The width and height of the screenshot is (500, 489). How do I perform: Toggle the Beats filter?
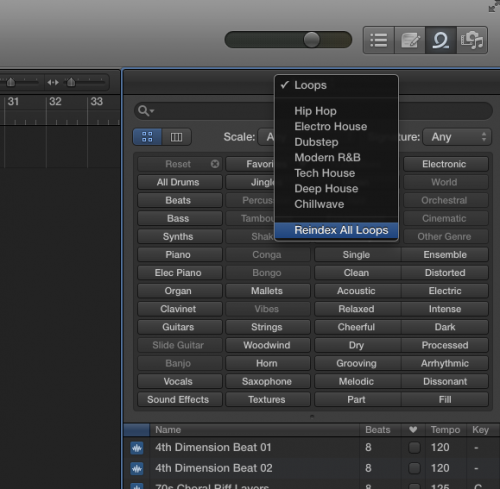(x=180, y=200)
